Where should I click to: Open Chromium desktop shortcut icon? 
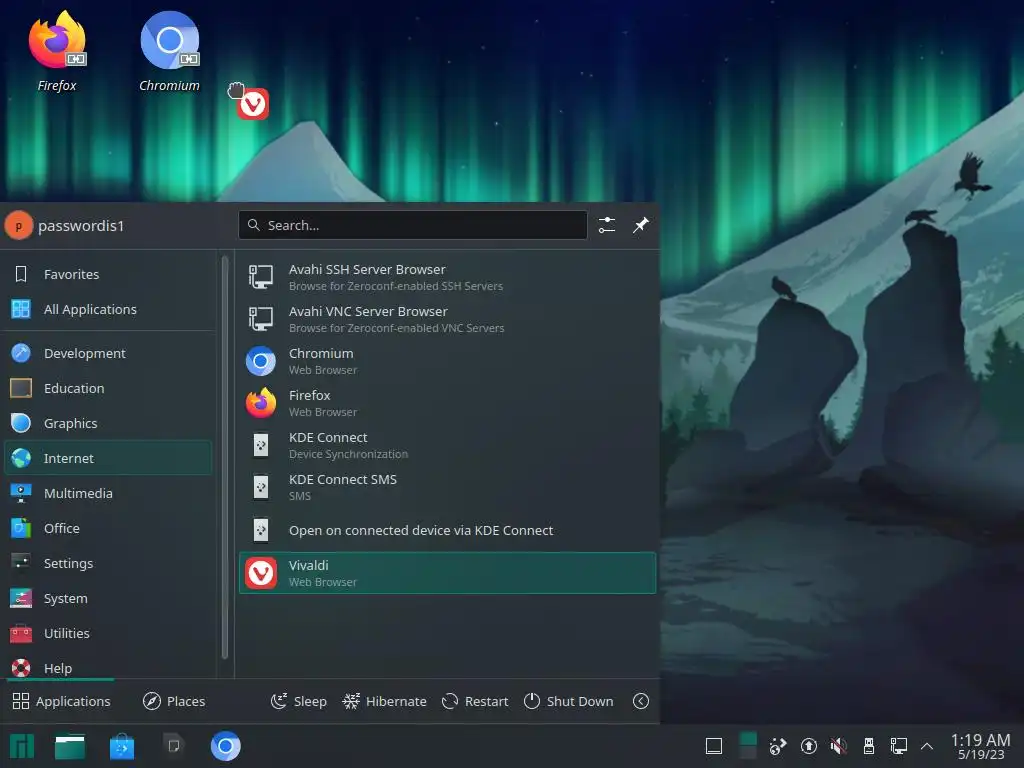click(170, 40)
